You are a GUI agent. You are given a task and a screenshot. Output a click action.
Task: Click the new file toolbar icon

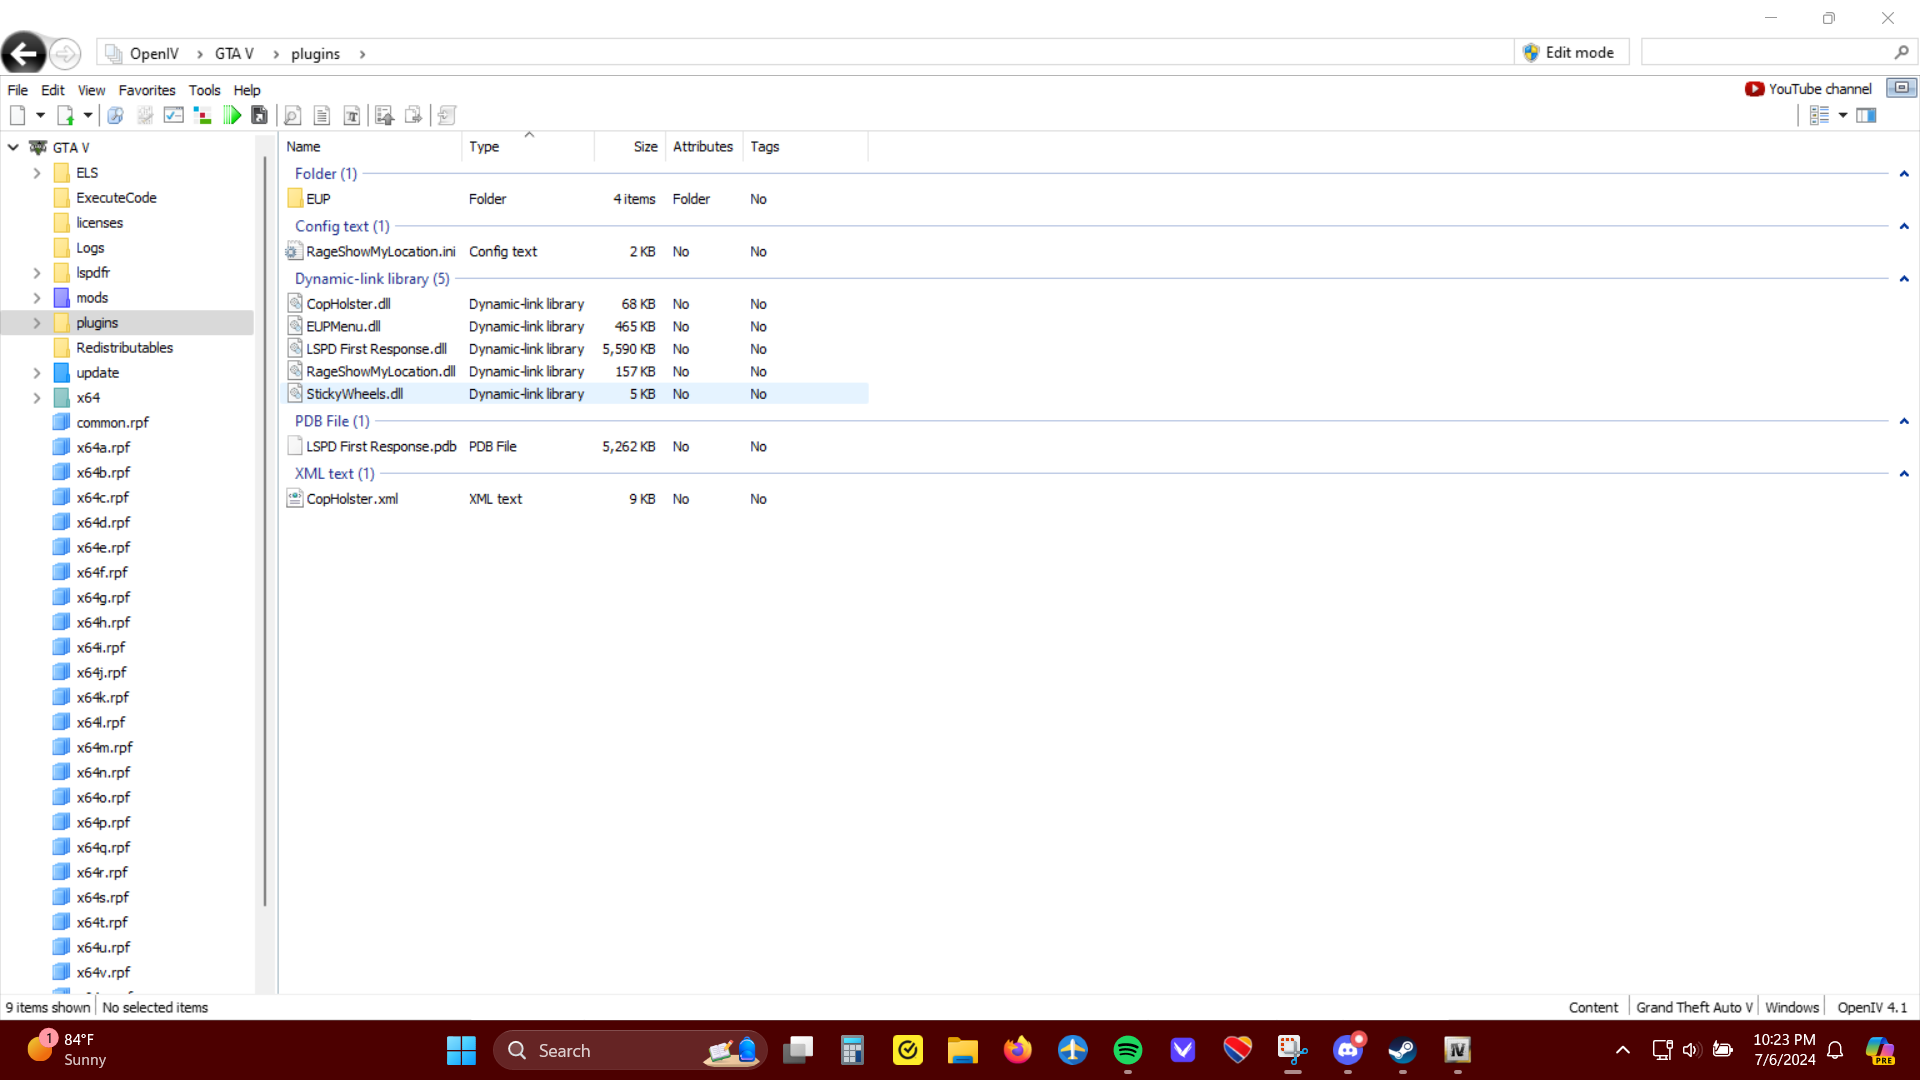pyautogui.click(x=17, y=116)
